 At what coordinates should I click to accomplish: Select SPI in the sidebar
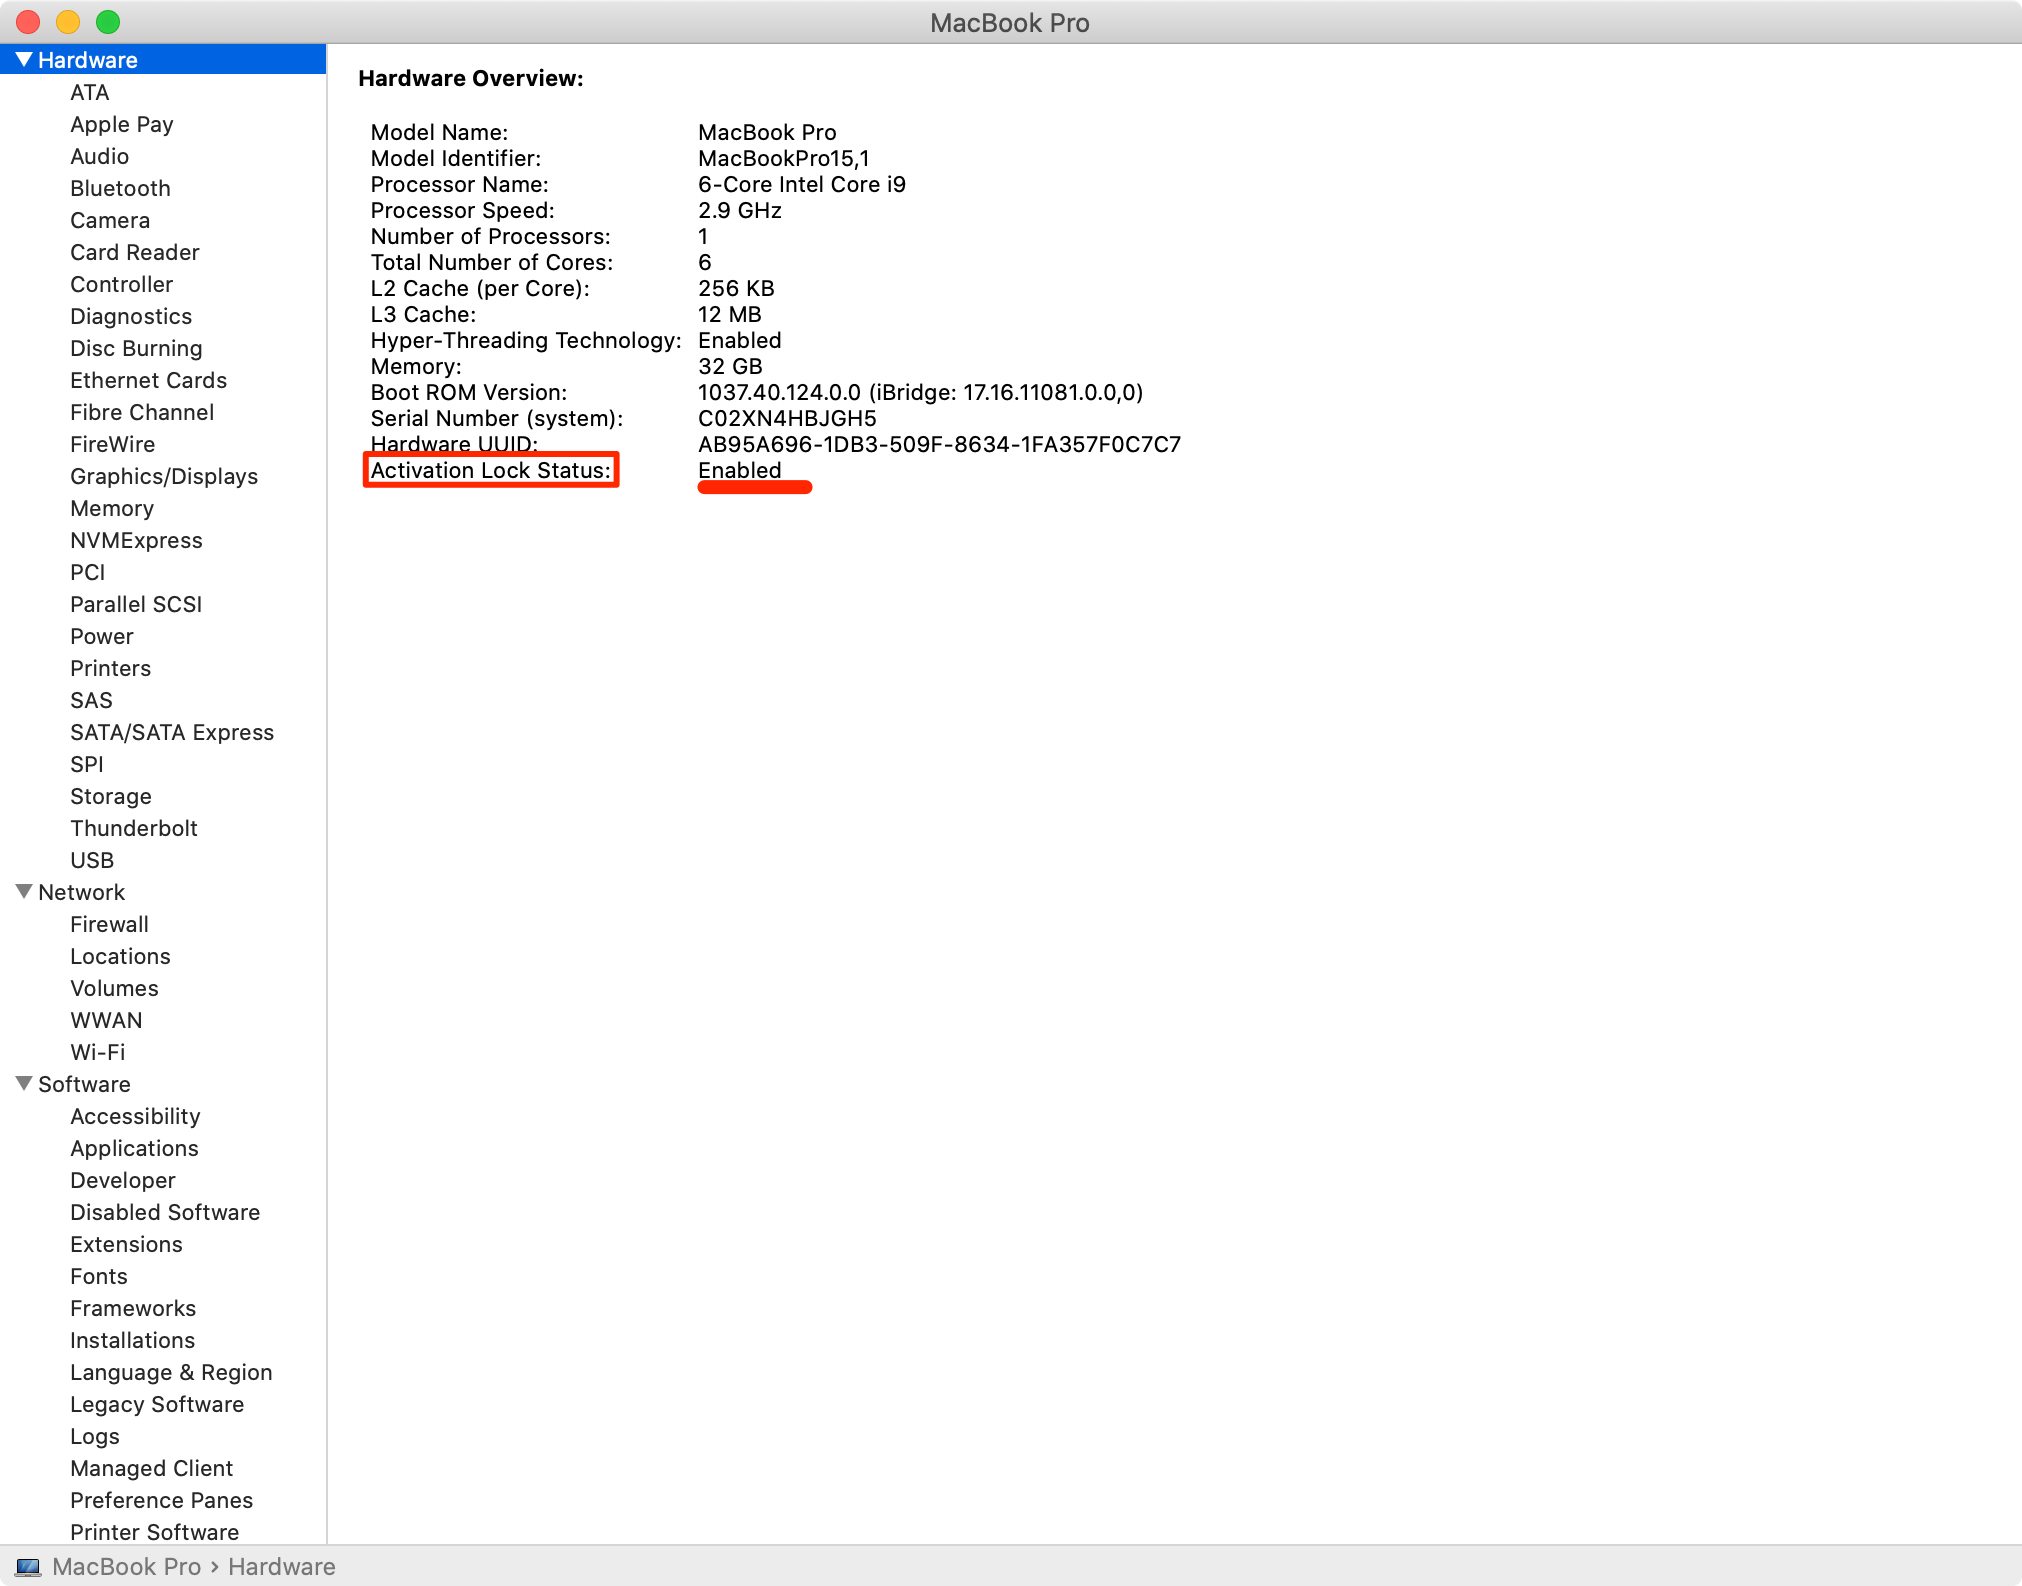click(87, 764)
